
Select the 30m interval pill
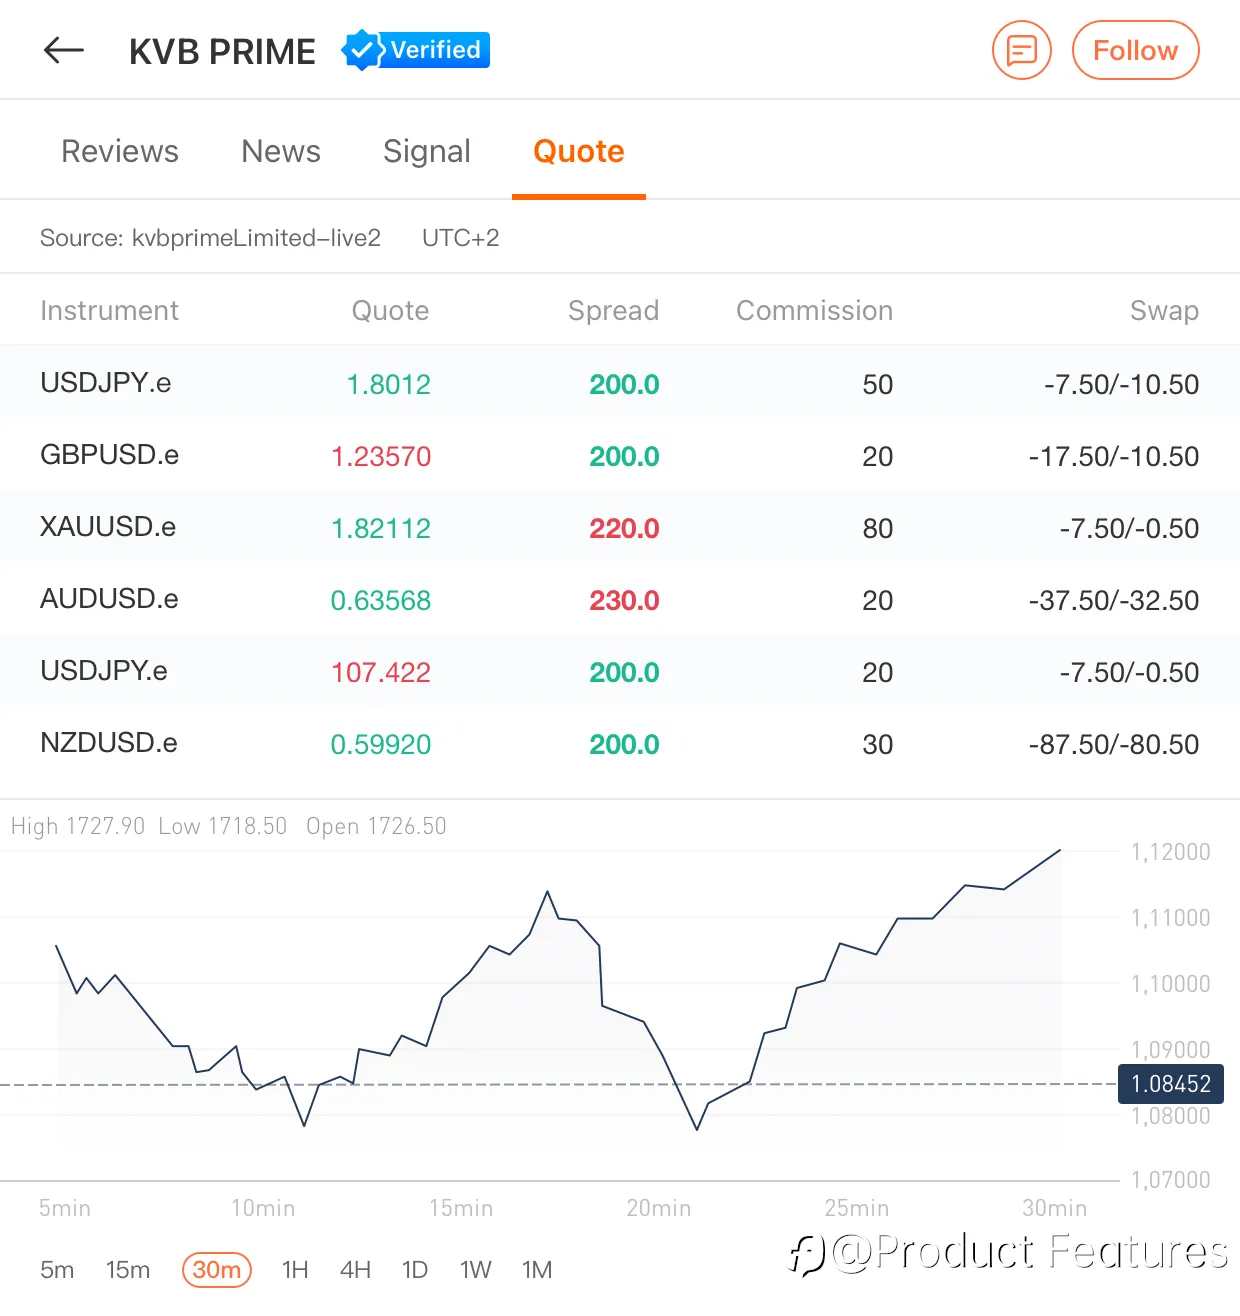click(217, 1270)
